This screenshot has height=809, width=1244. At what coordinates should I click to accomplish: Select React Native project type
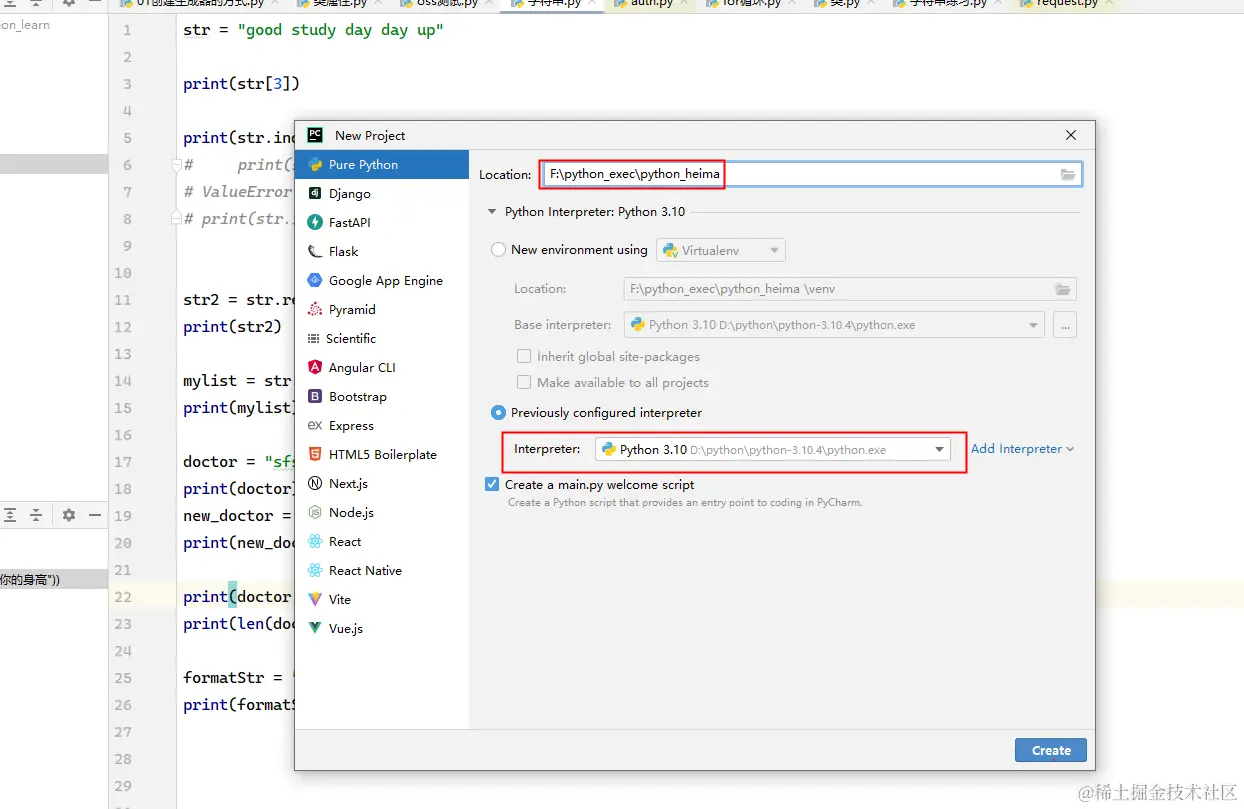(x=382, y=571)
